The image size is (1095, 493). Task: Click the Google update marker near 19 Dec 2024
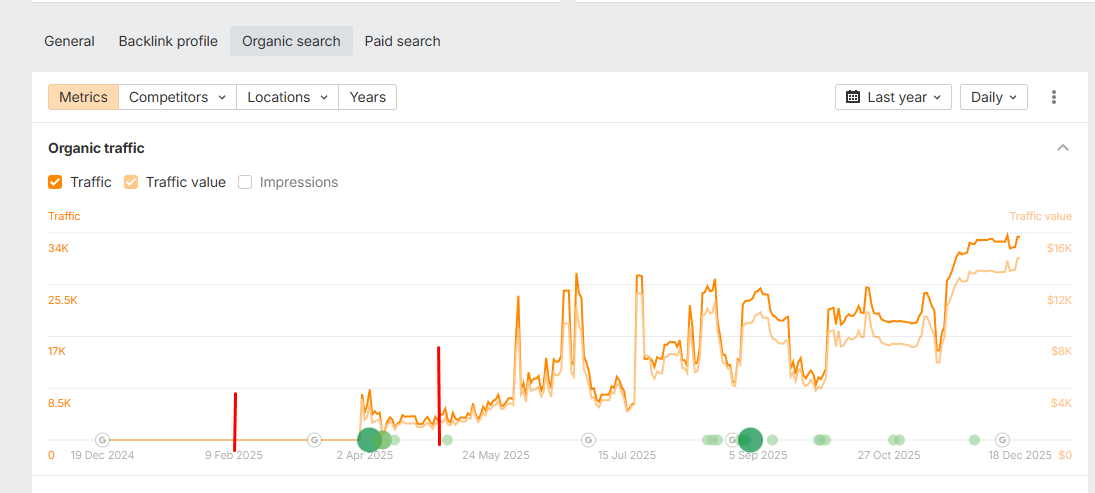click(x=102, y=439)
